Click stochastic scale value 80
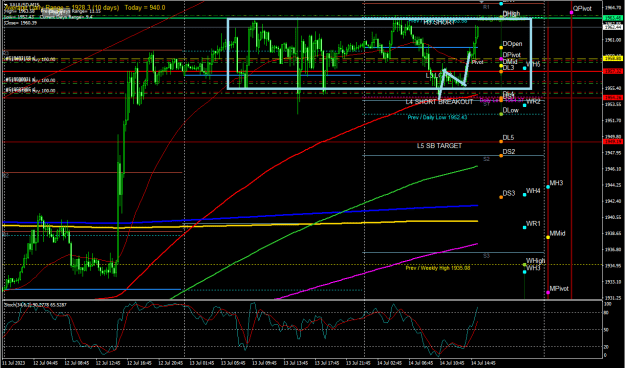Viewport: 625px width, 368px height. click(x=607, y=313)
